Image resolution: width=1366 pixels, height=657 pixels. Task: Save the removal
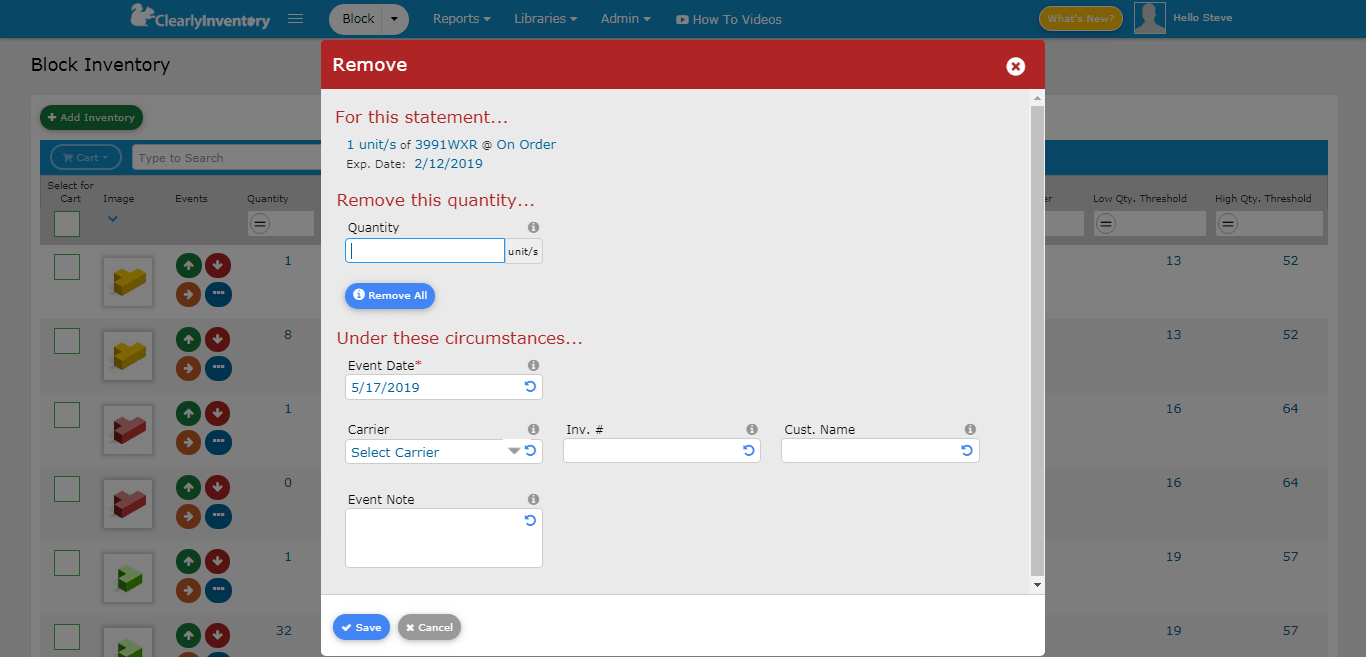point(361,627)
